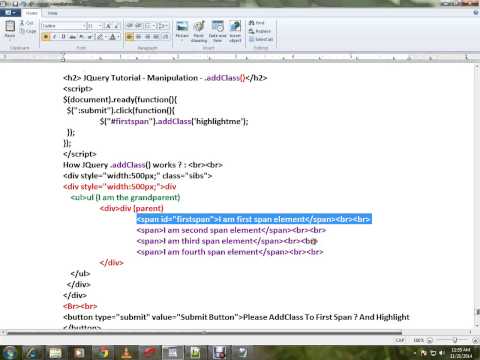Toggle Italic formatting
This screenshot has height=360, width=480.
click(x=54, y=37)
